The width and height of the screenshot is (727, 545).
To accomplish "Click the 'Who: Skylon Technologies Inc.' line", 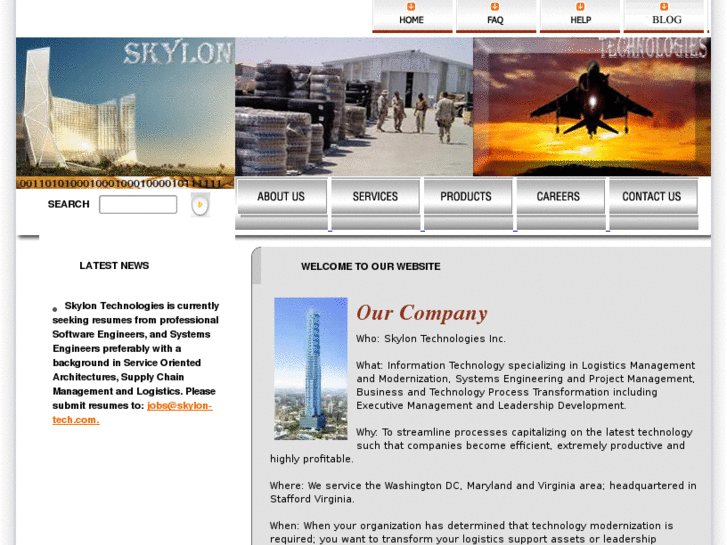I will point(431,339).
